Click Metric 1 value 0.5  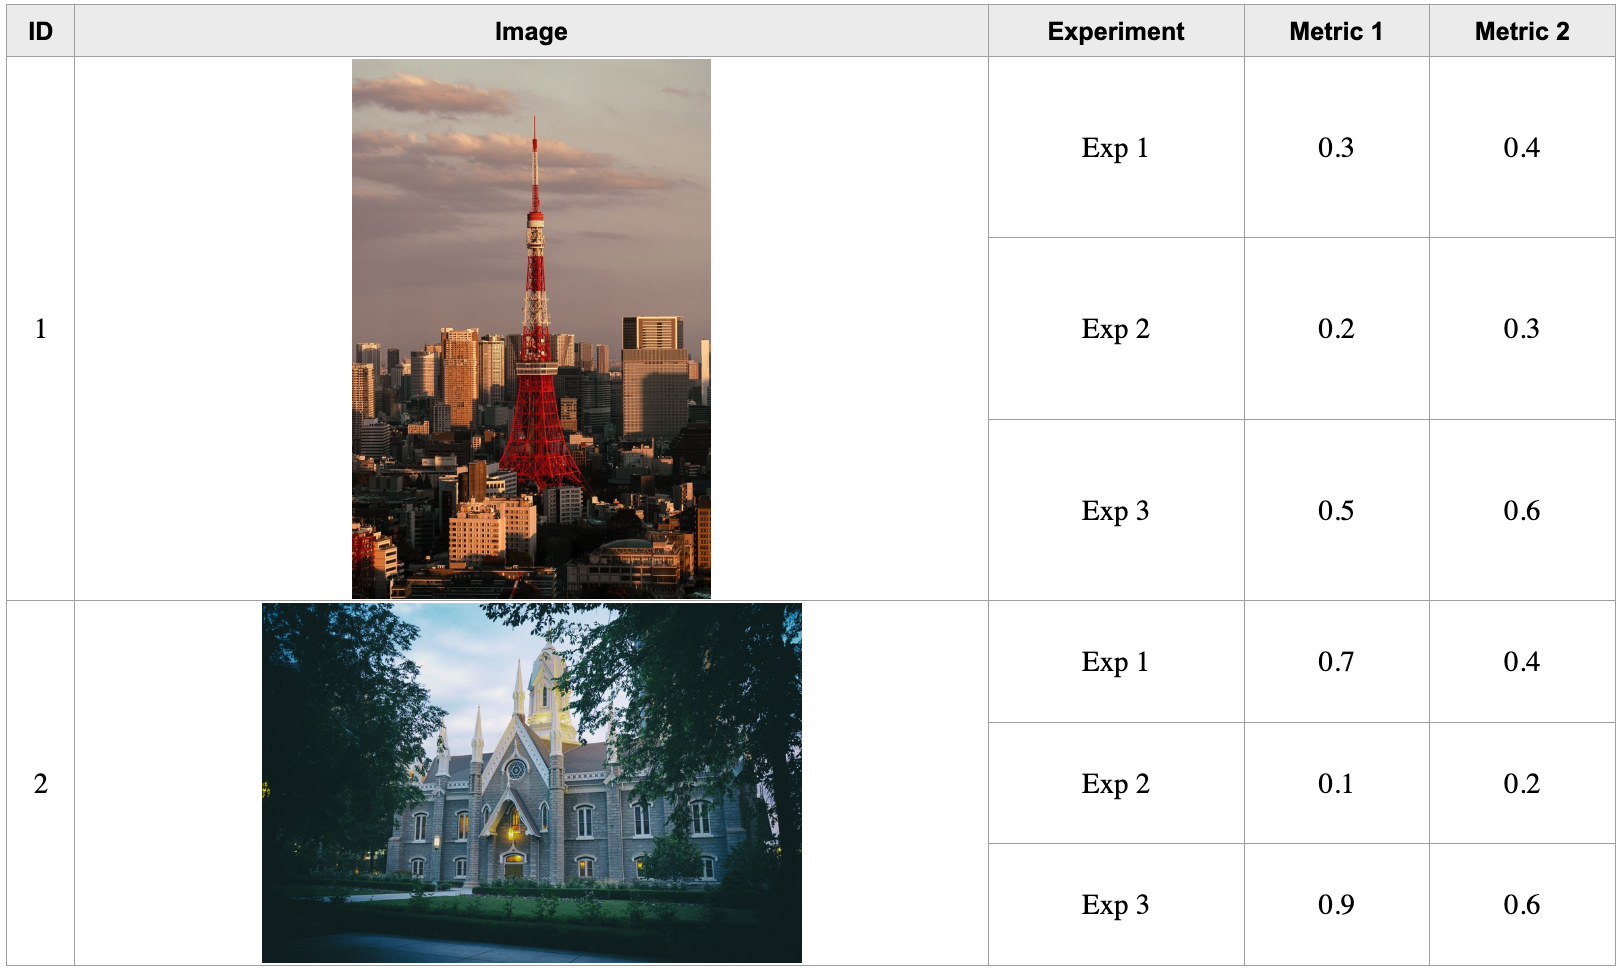point(1336,510)
